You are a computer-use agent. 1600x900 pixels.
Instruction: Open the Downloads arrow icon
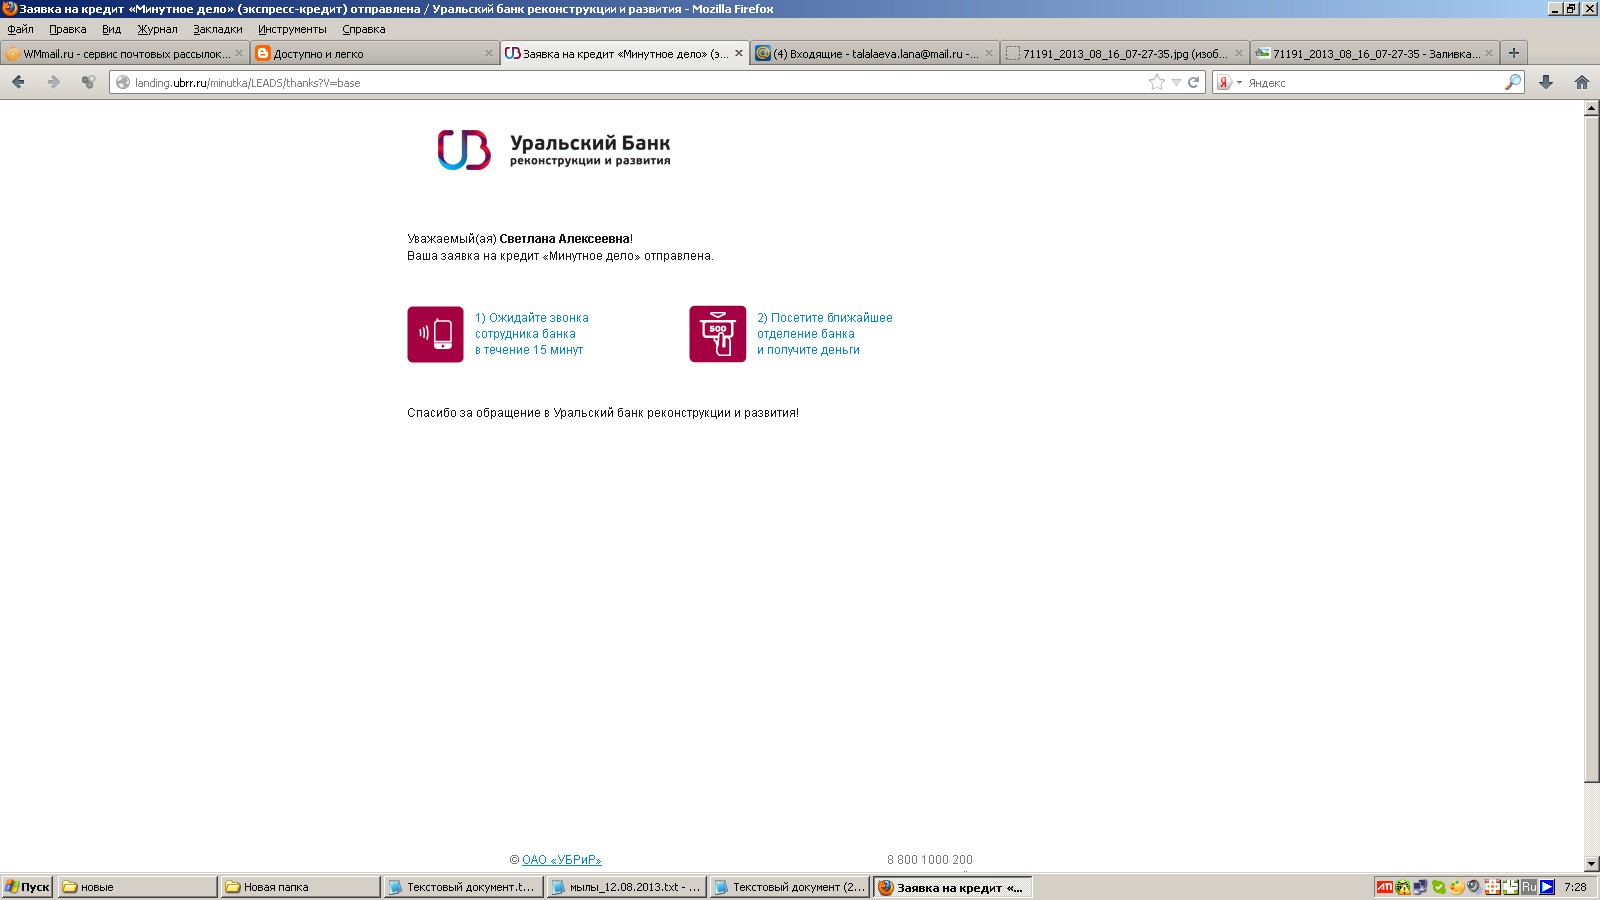(1546, 82)
